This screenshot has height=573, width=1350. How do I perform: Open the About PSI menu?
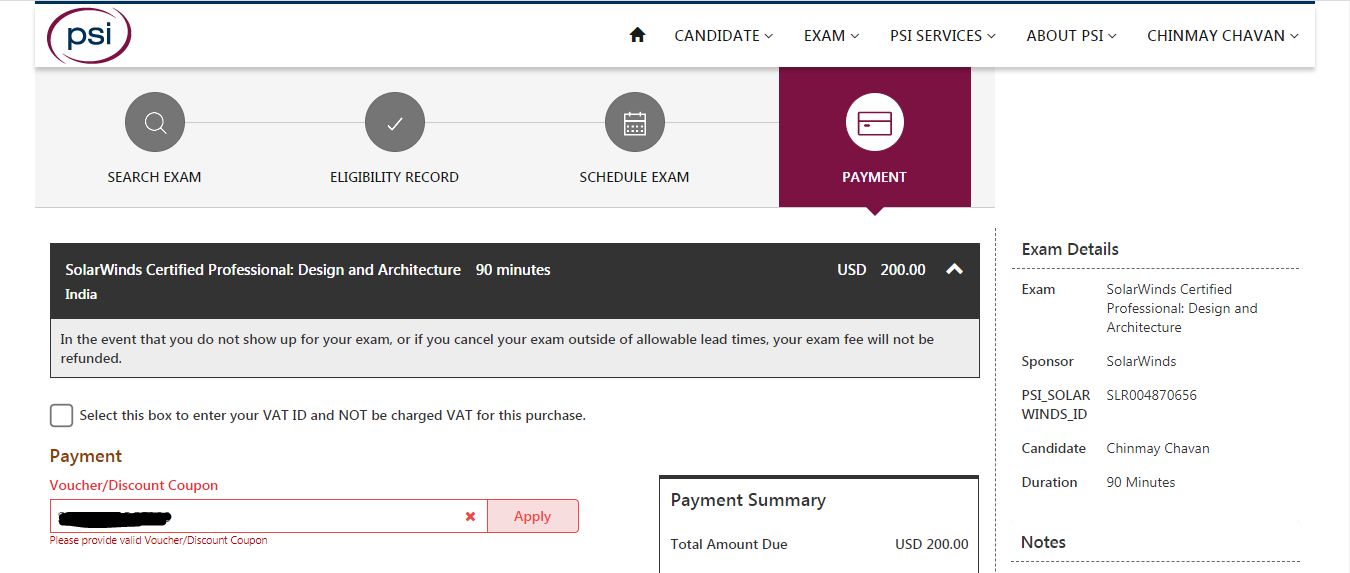click(1071, 35)
